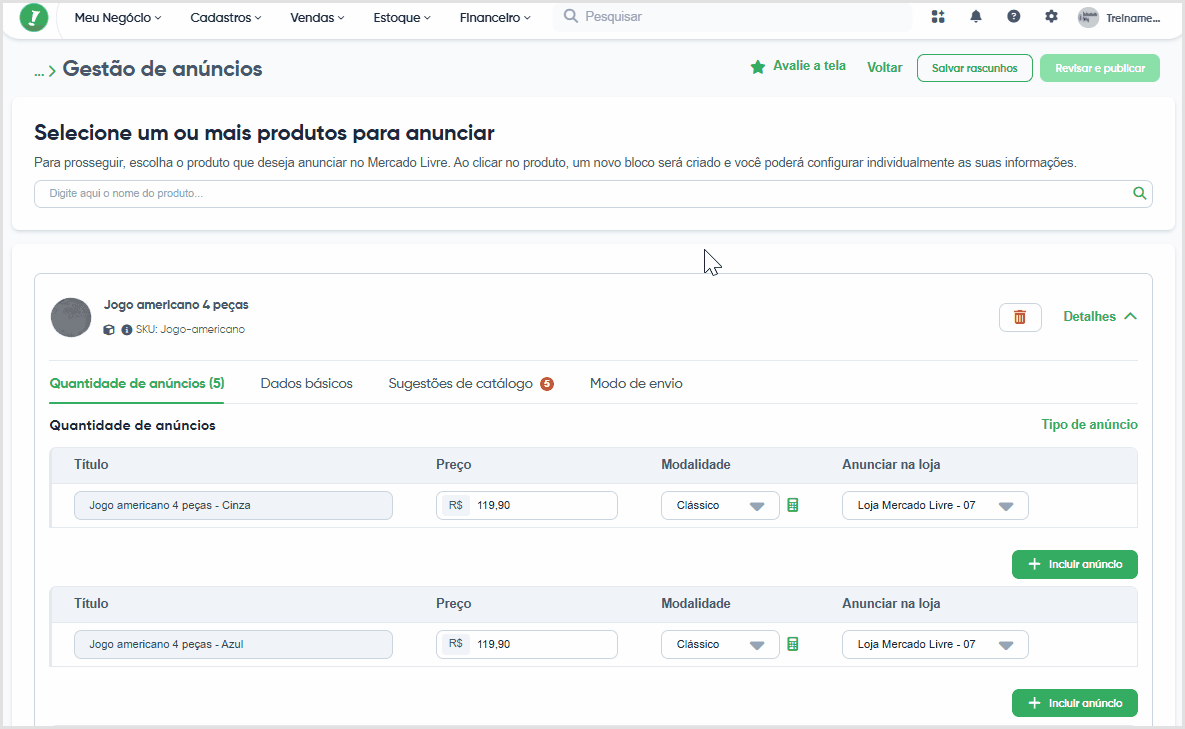Click the magnifier icon in product search field
Image resolution: width=1185 pixels, height=729 pixels.
pyautogui.click(x=1140, y=193)
